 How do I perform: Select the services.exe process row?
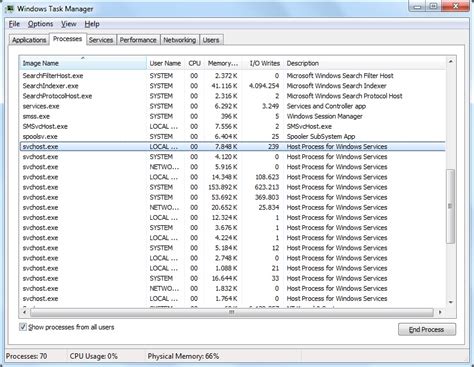(233, 106)
